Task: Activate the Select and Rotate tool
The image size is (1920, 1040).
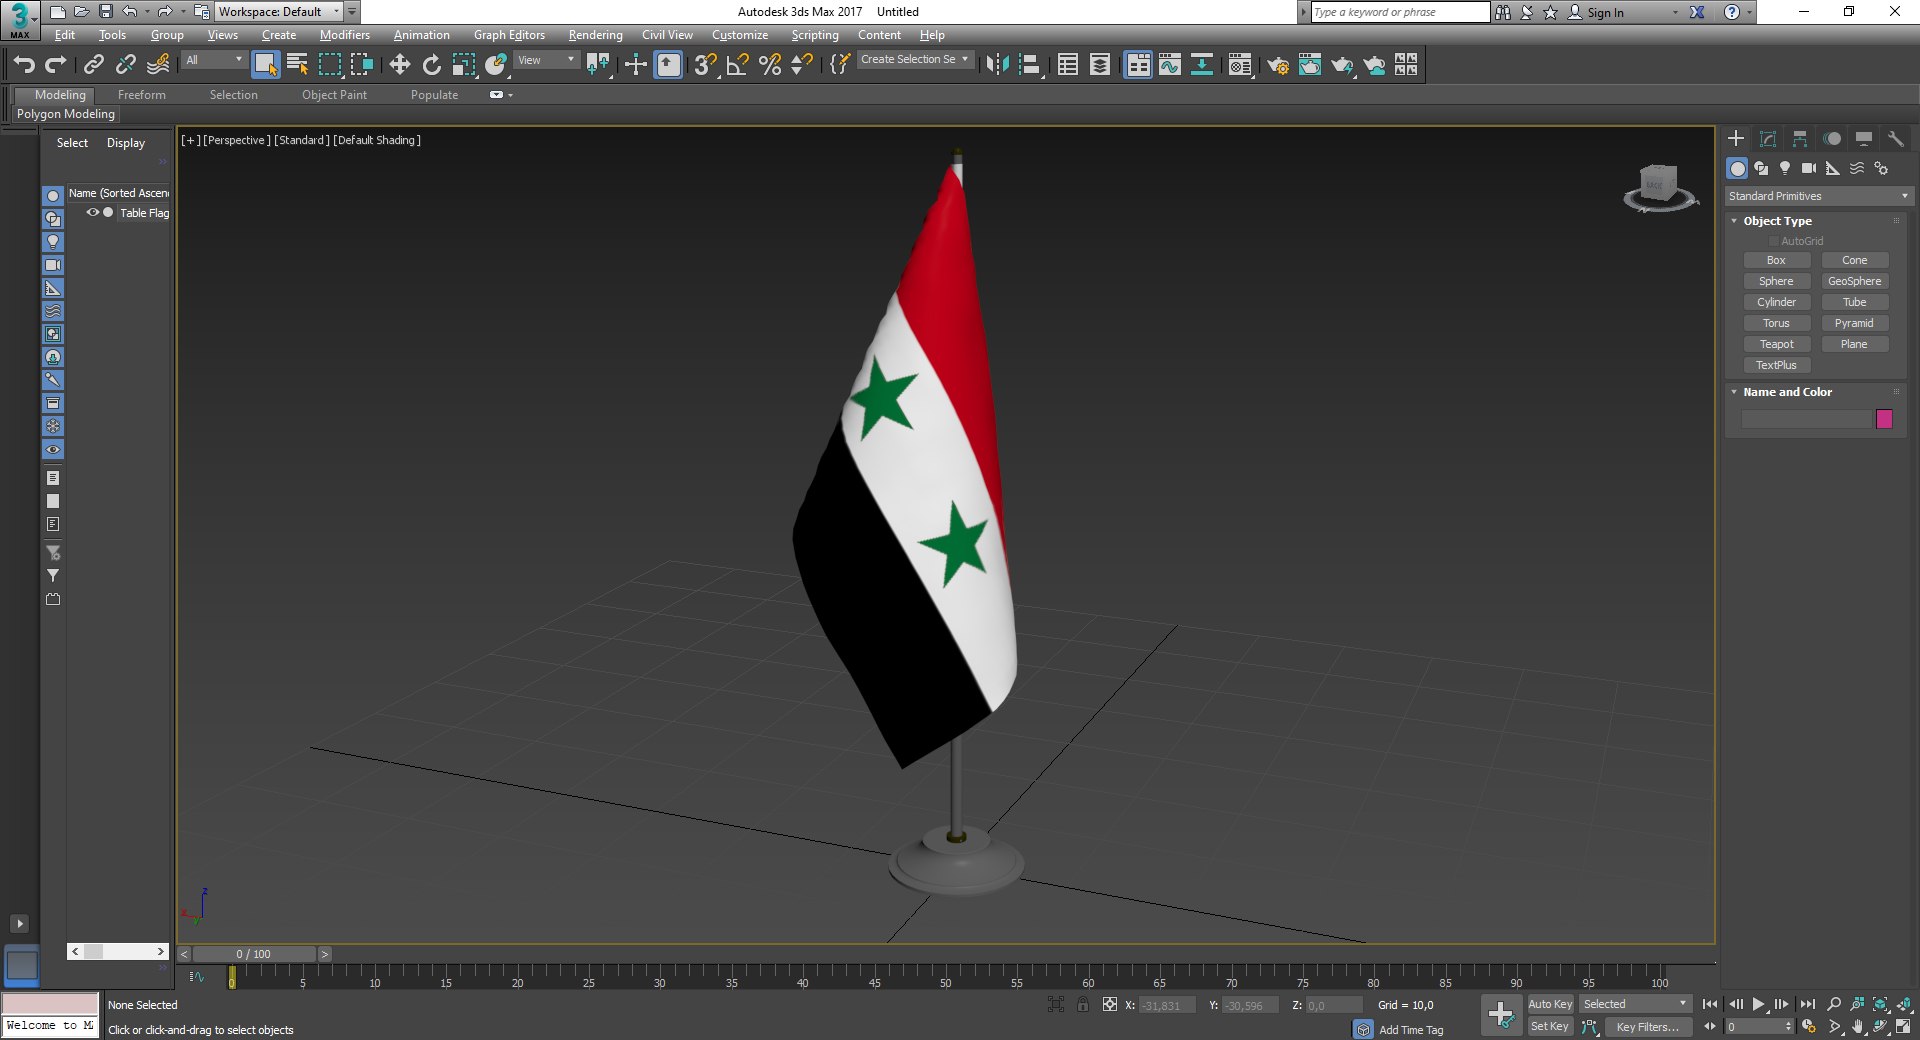Action: coord(431,65)
